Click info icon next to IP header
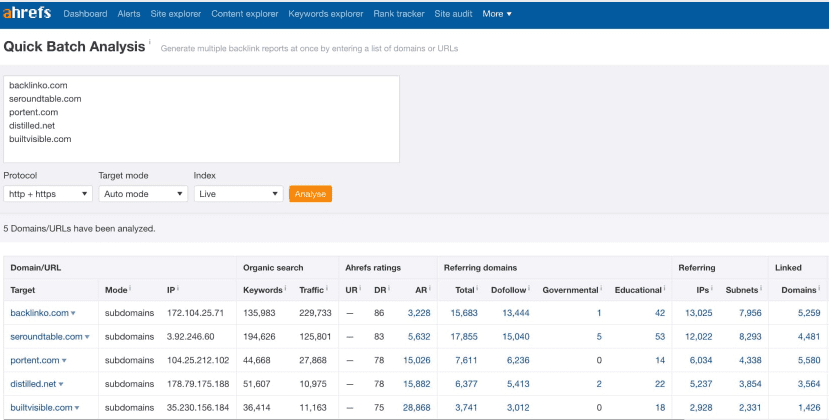Screen dimensions: 829x420 [178, 288]
